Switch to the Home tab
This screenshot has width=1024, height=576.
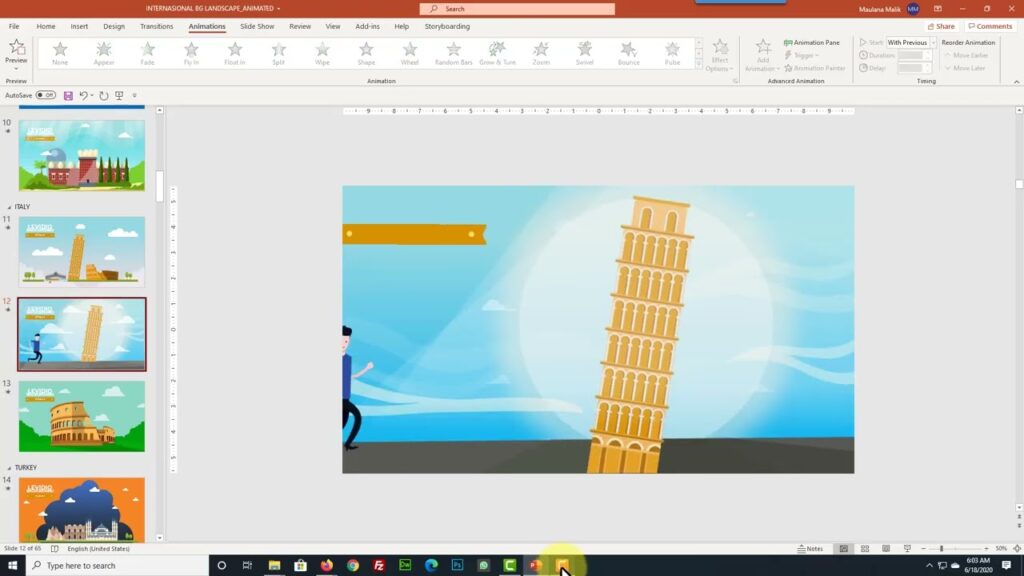[x=46, y=26]
